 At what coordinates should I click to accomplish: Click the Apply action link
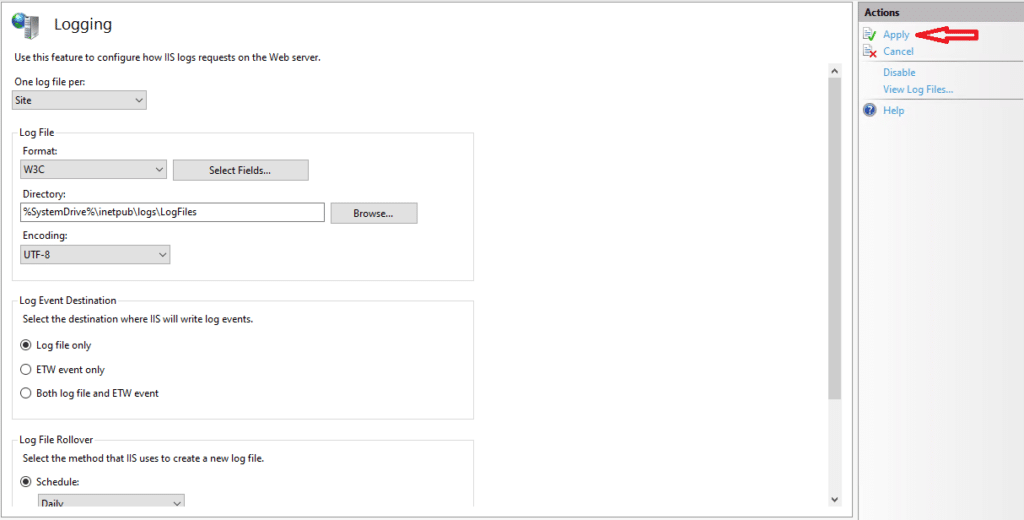(896, 35)
